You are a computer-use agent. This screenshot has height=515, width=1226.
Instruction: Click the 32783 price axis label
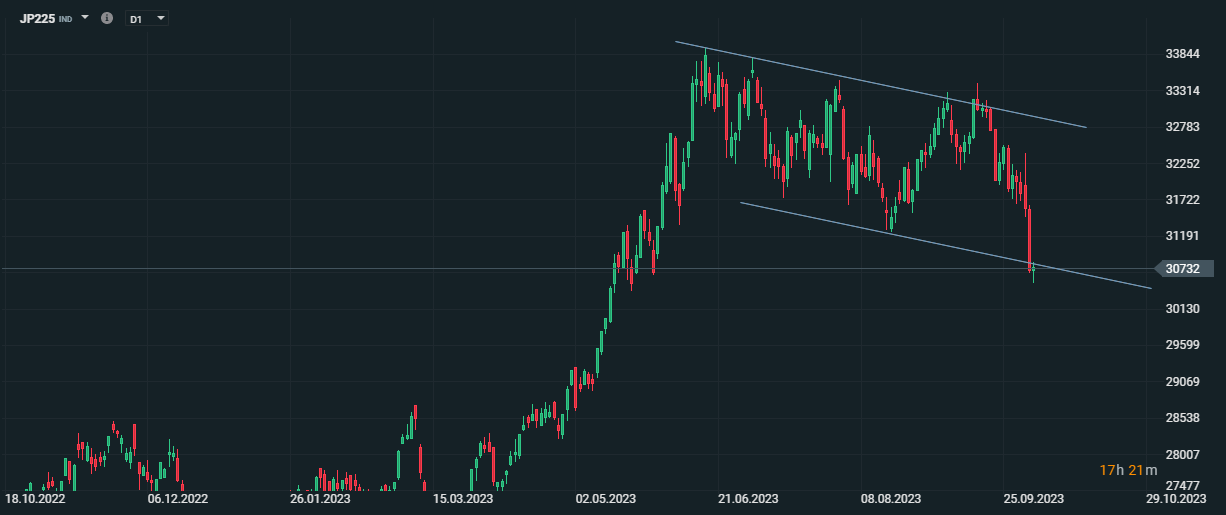[1183, 127]
